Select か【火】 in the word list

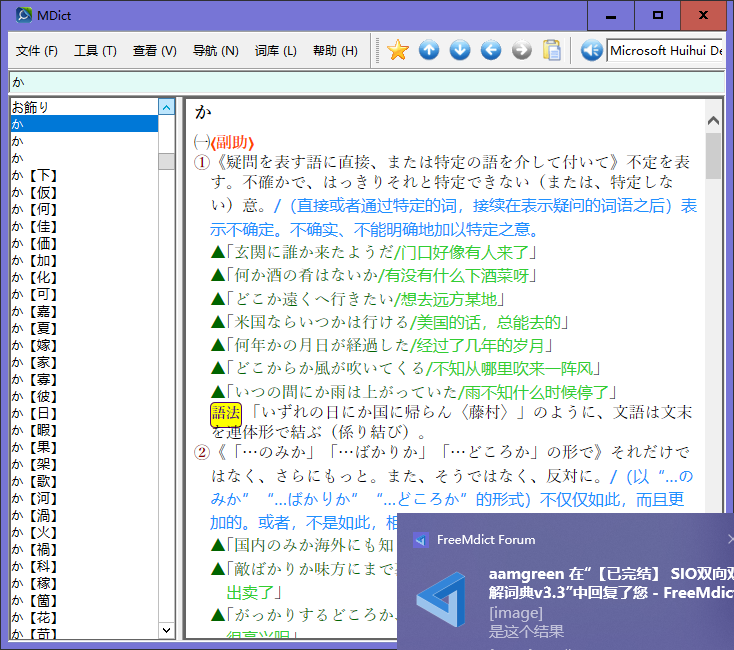coord(84,533)
